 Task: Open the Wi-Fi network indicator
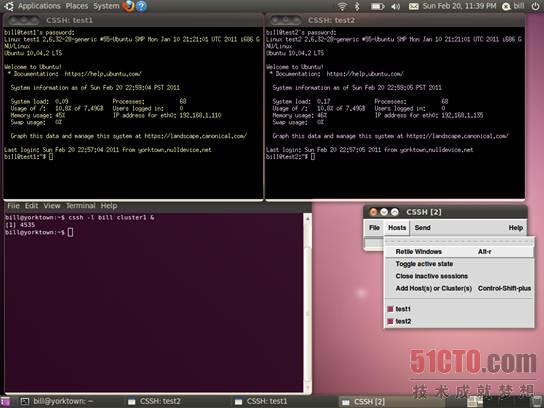coord(342,6)
